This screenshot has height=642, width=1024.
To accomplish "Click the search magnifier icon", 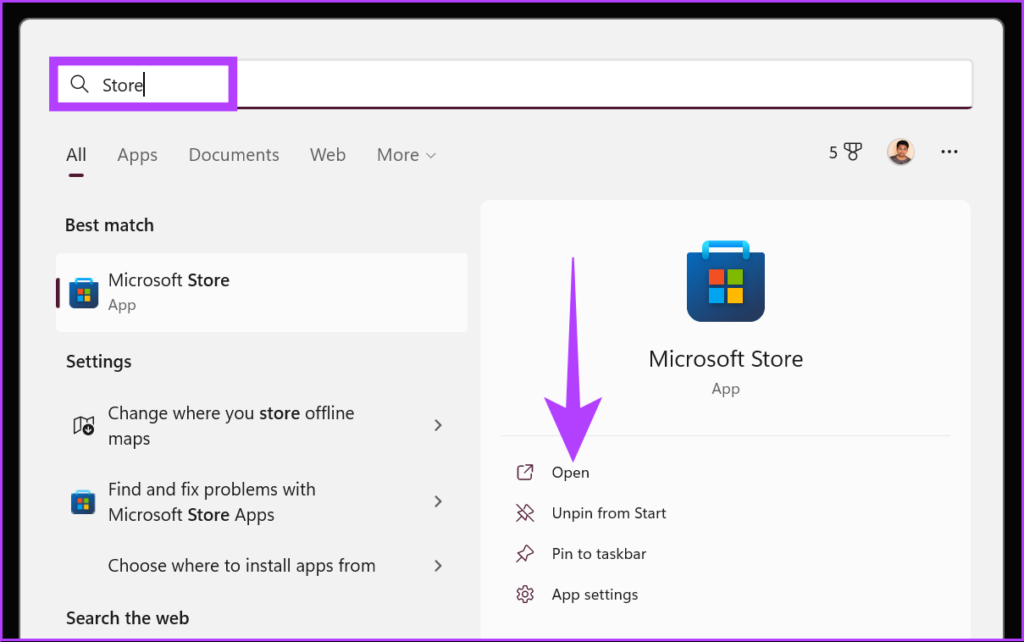I will (x=79, y=84).
